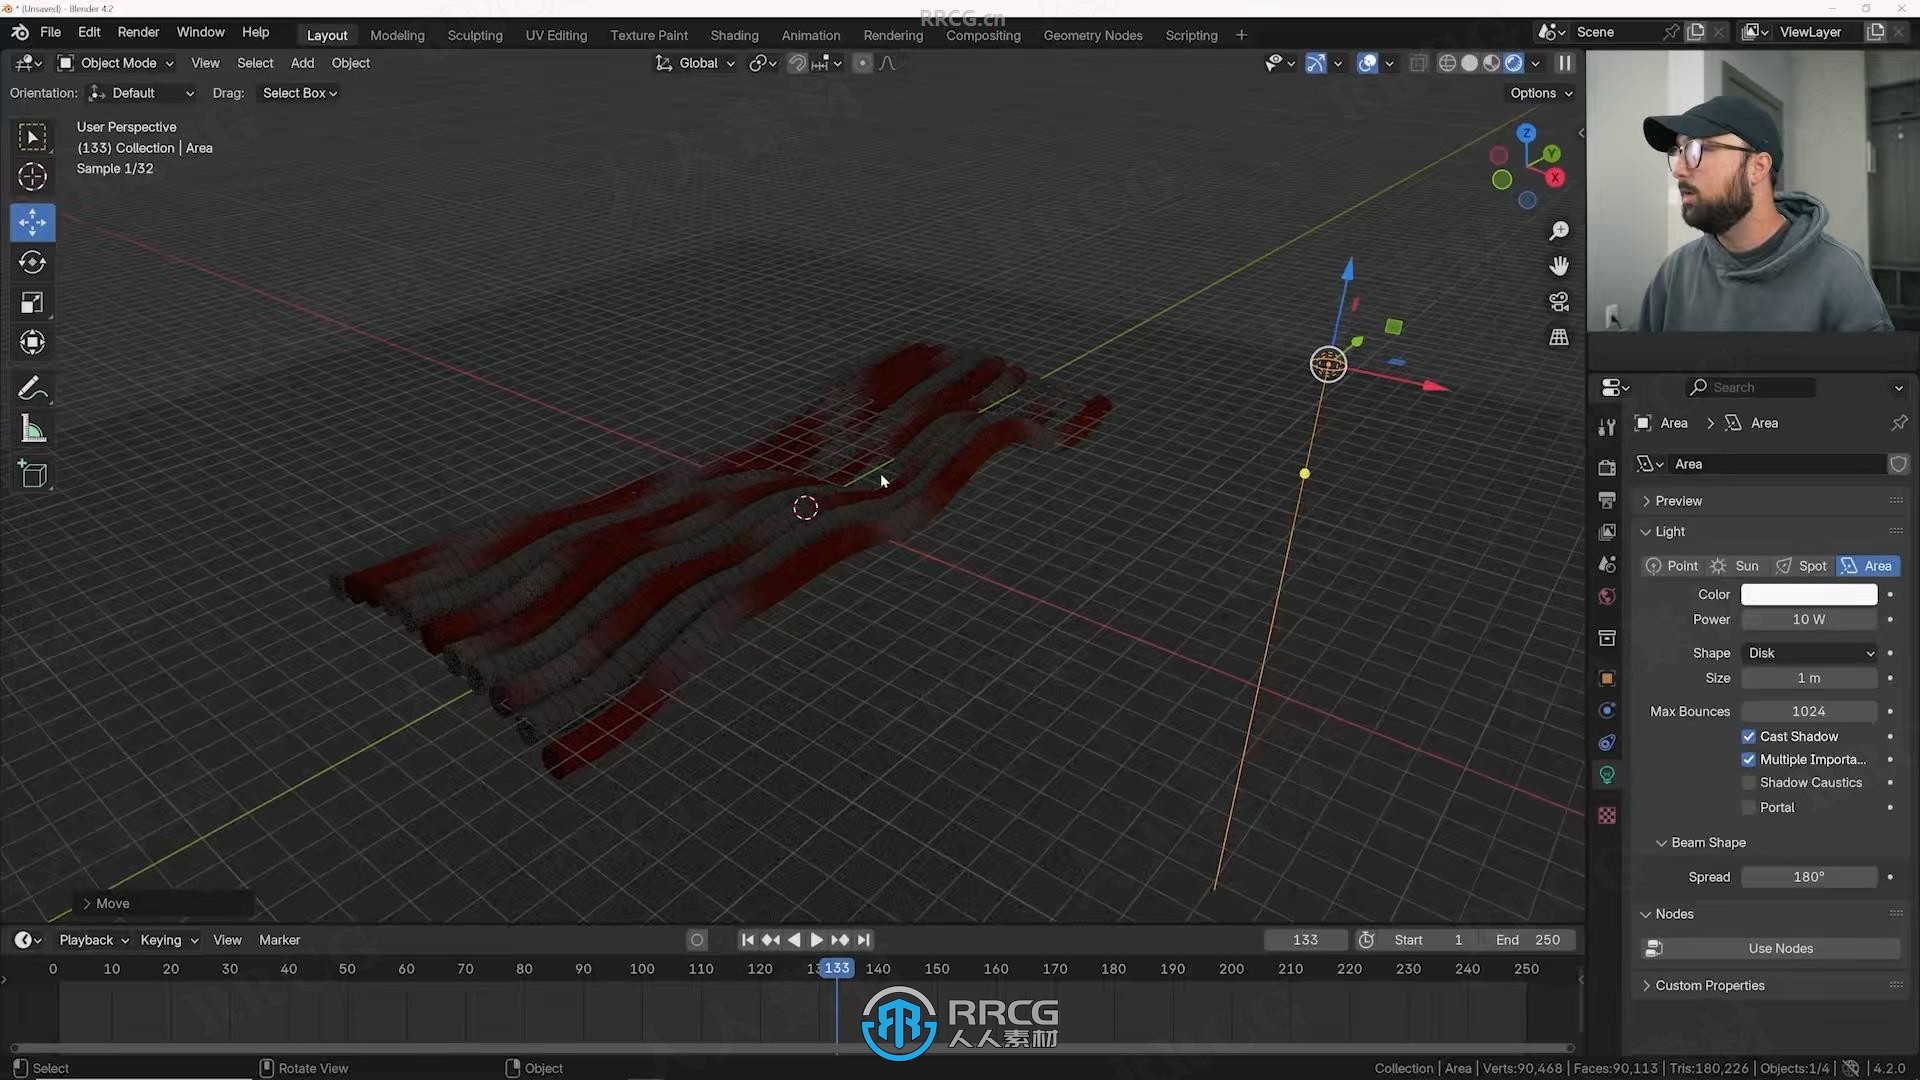Open the Drag Select Box dropdown
The image size is (1920, 1080).
point(300,93)
